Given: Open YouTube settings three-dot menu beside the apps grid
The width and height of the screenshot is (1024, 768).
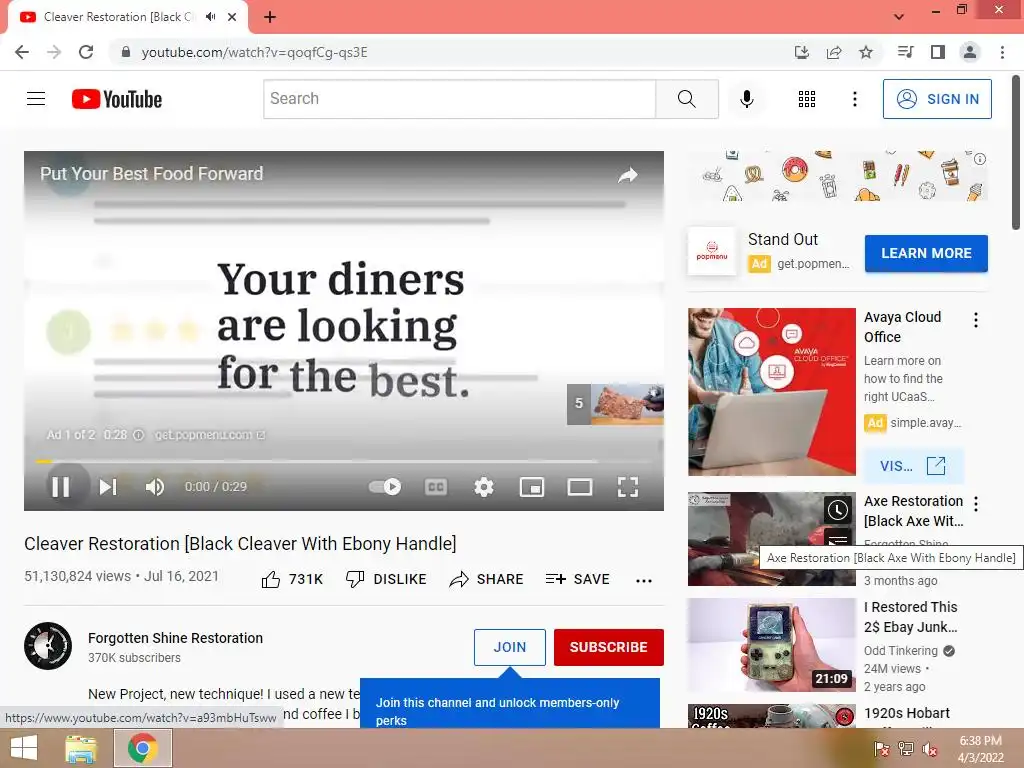Looking at the screenshot, I should tap(854, 99).
